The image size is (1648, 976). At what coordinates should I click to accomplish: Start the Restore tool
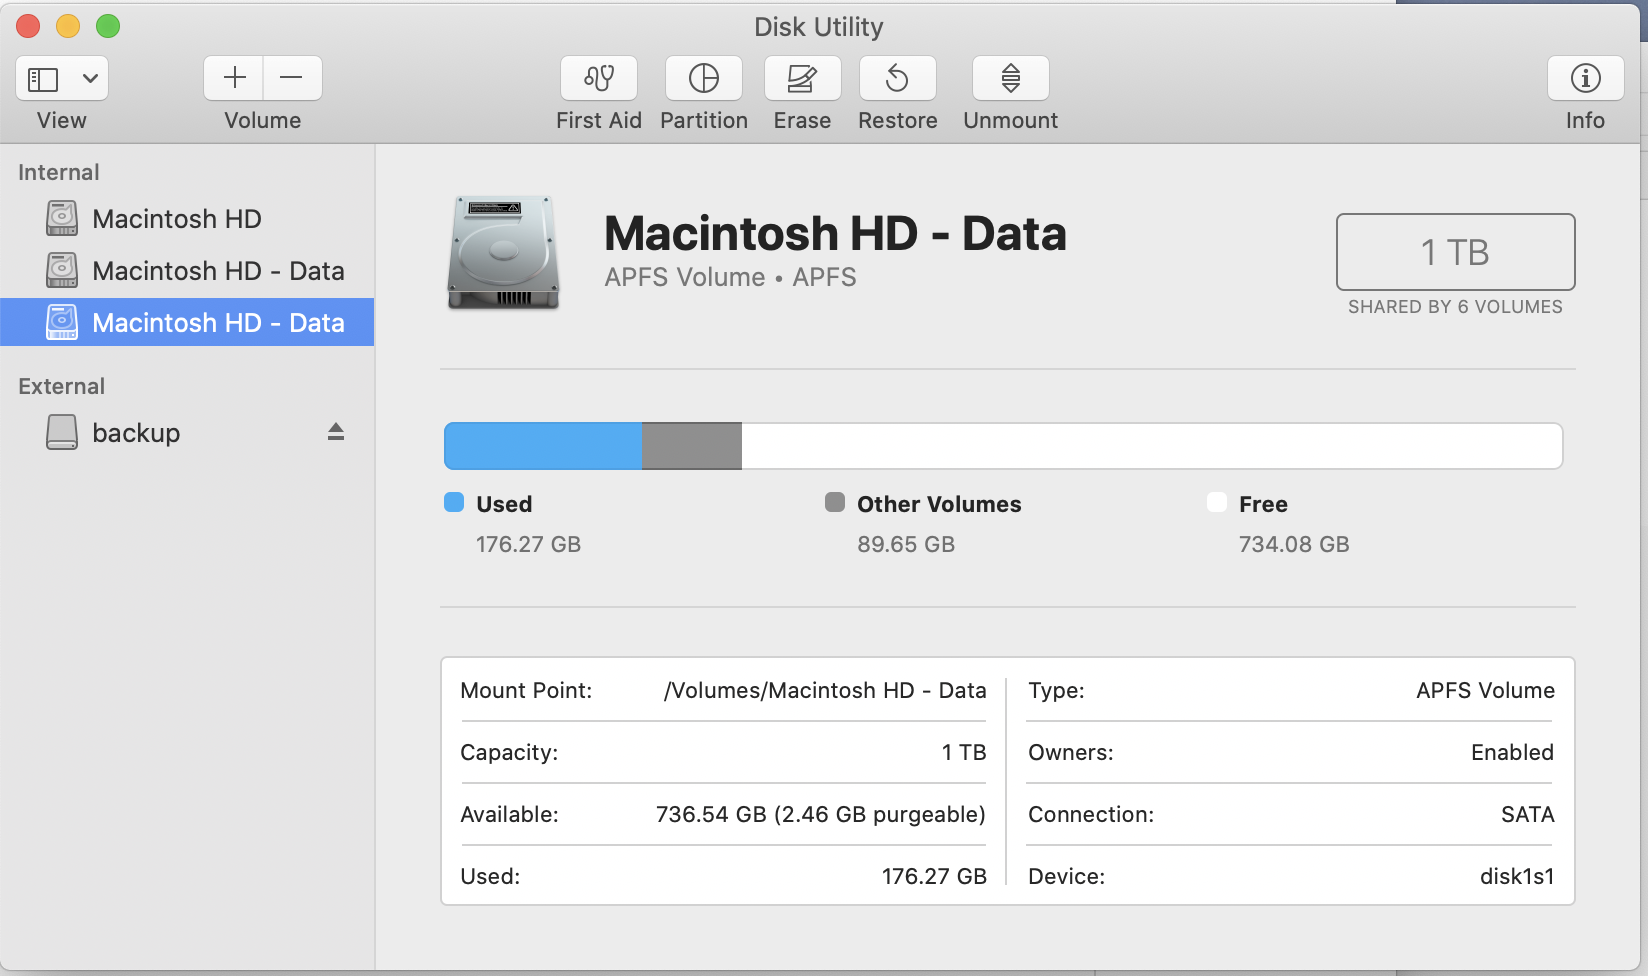click(x=898, y=78)
